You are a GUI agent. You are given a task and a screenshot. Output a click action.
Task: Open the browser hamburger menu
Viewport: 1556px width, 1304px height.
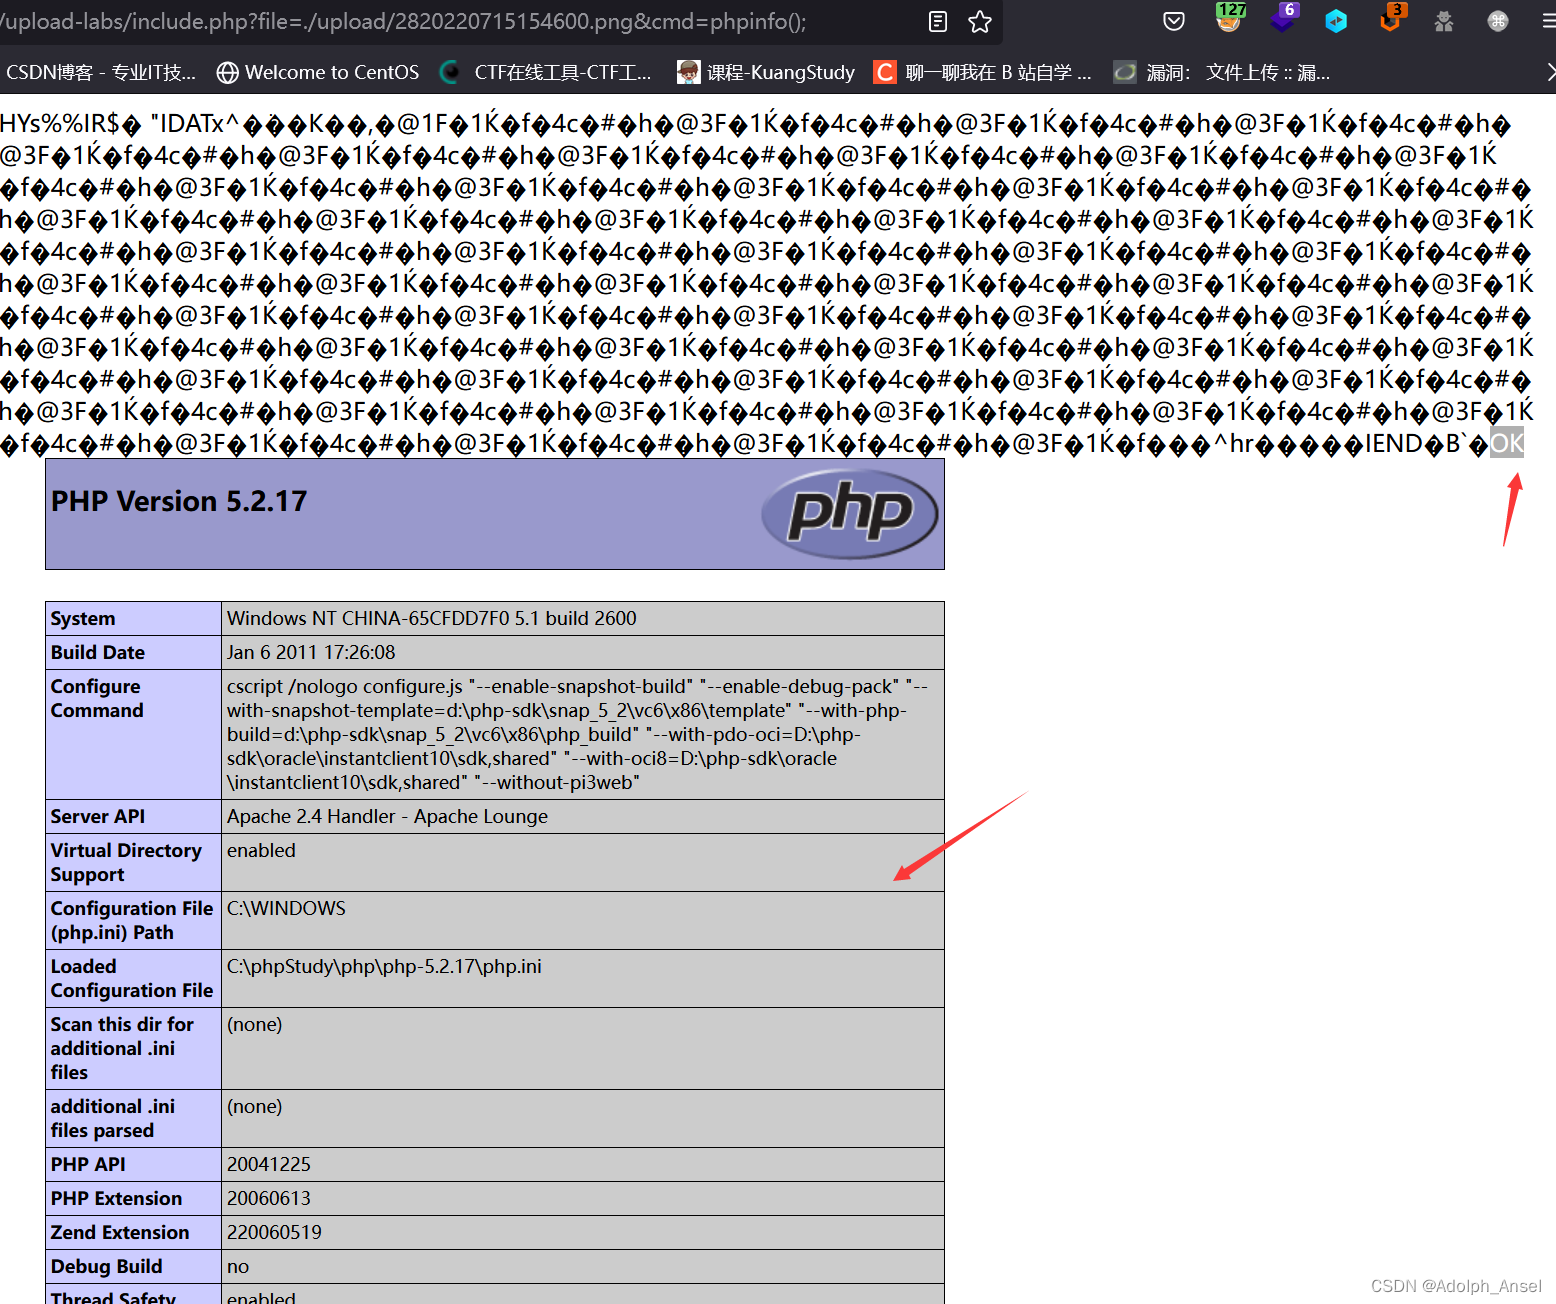1548,21
